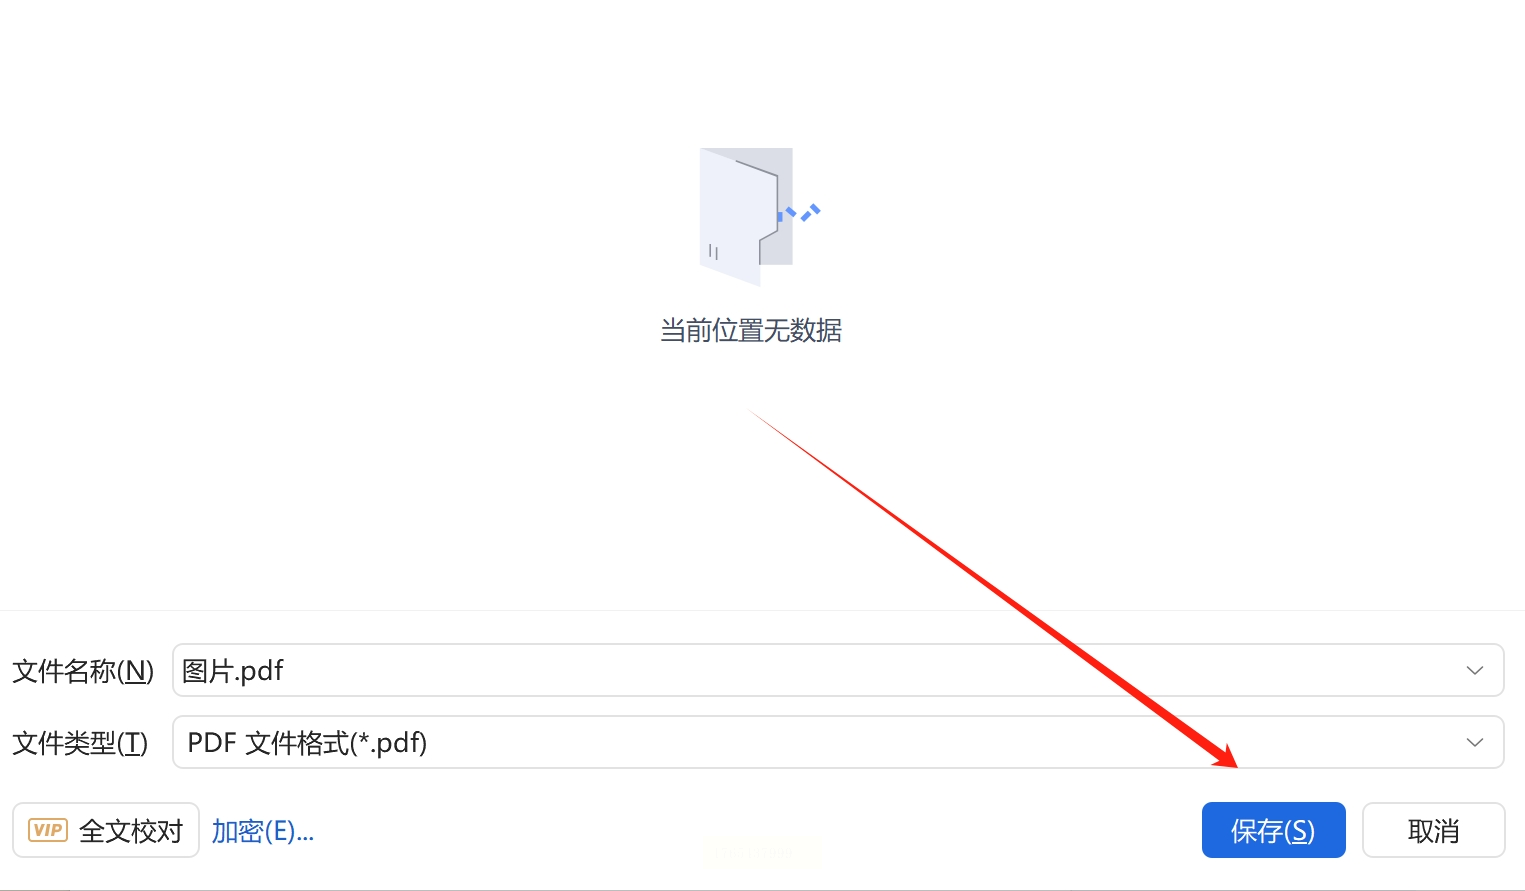The image size is (1525, 891).
Task: Open the PDF 文件格式(*.pdf) type combo box
Action: (x=838, y=742)
